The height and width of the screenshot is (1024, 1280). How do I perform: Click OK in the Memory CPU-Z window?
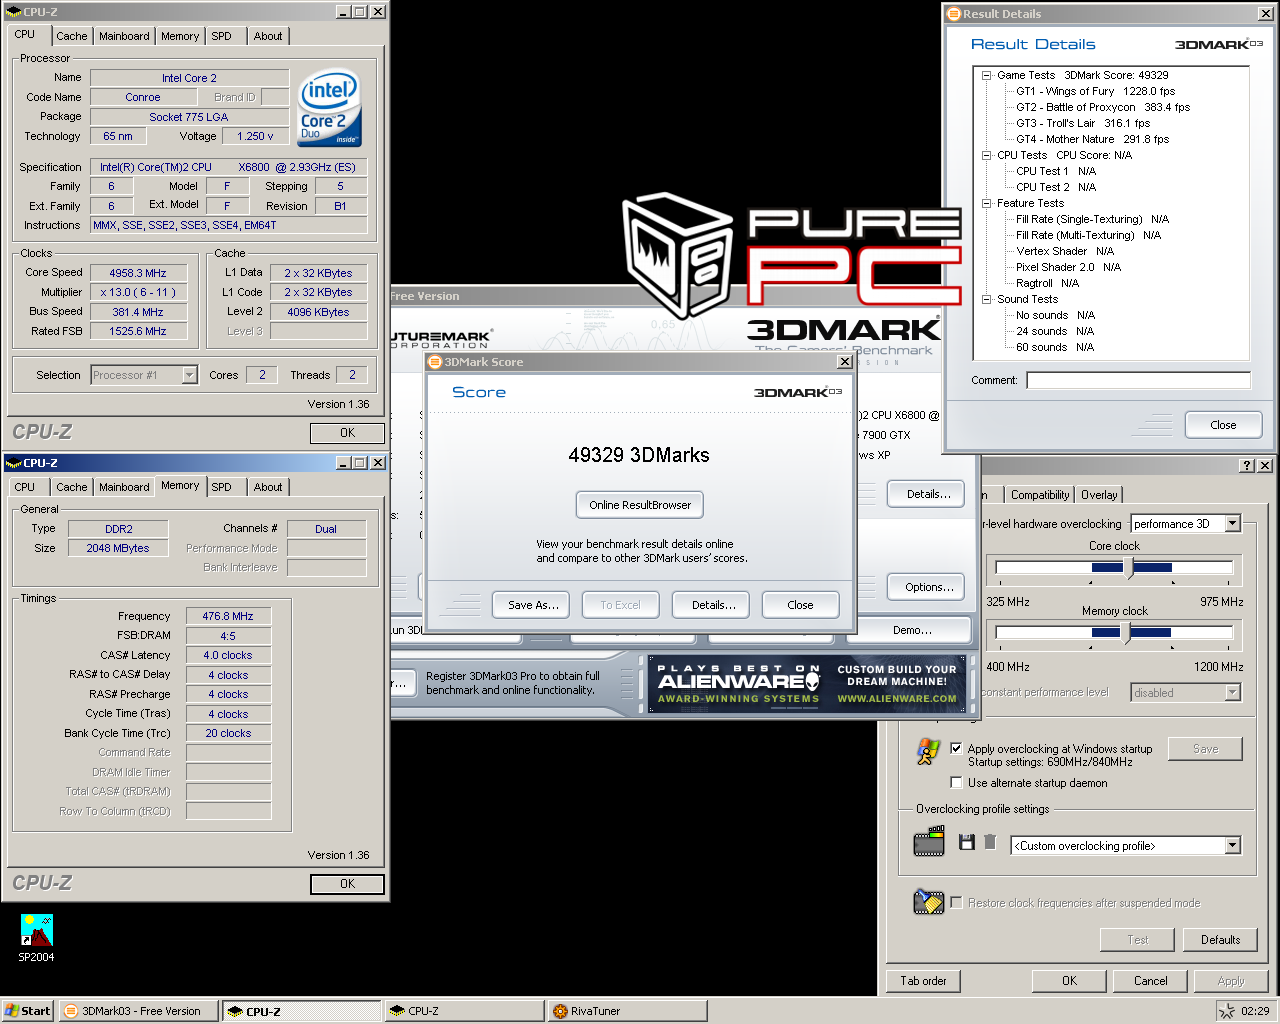click(x=347, y=884)
